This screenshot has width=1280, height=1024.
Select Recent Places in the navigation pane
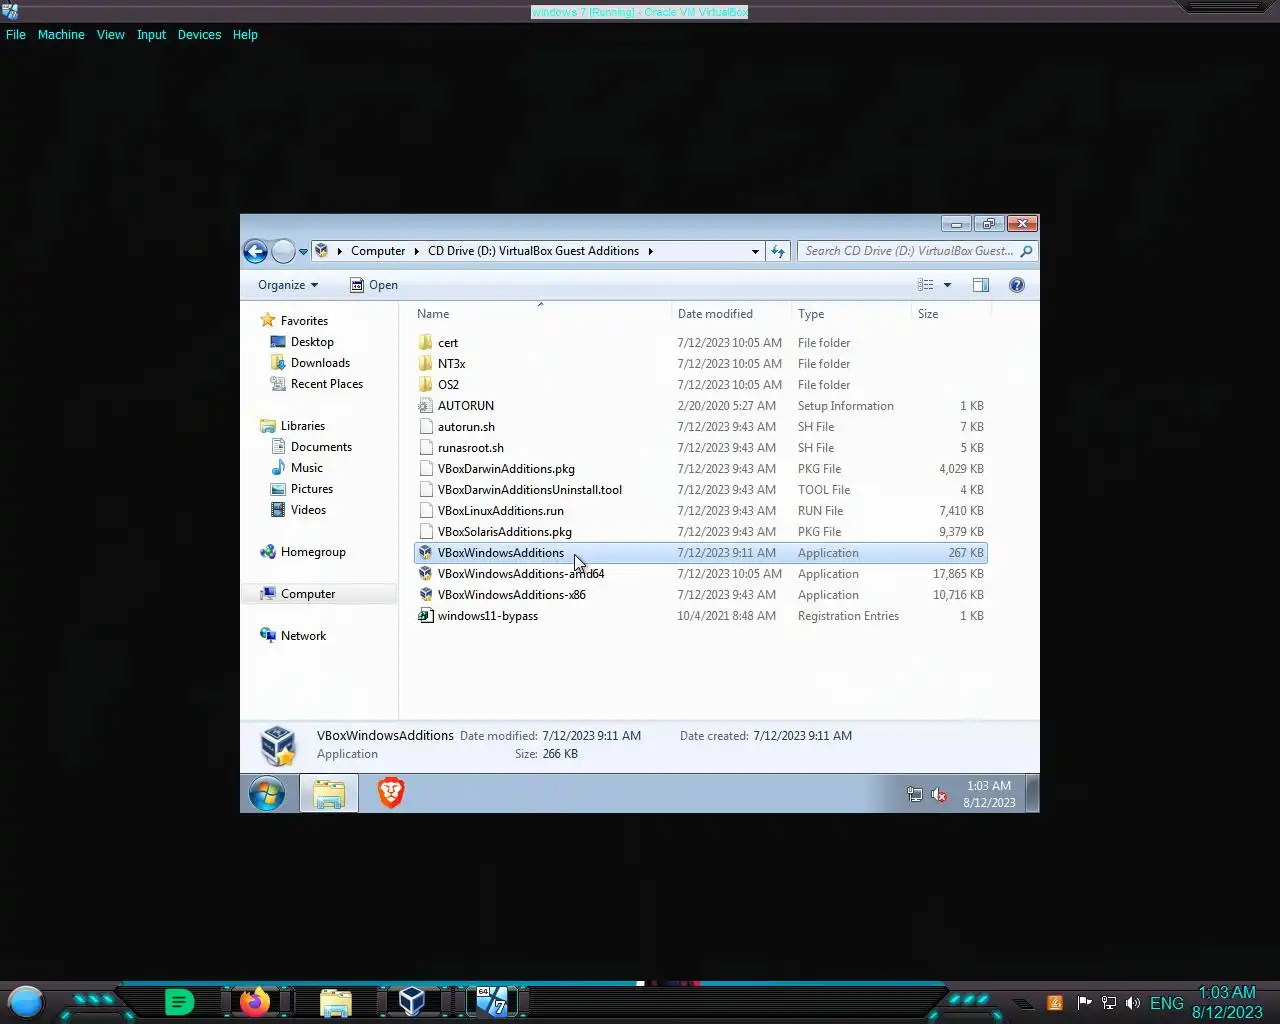326,384
